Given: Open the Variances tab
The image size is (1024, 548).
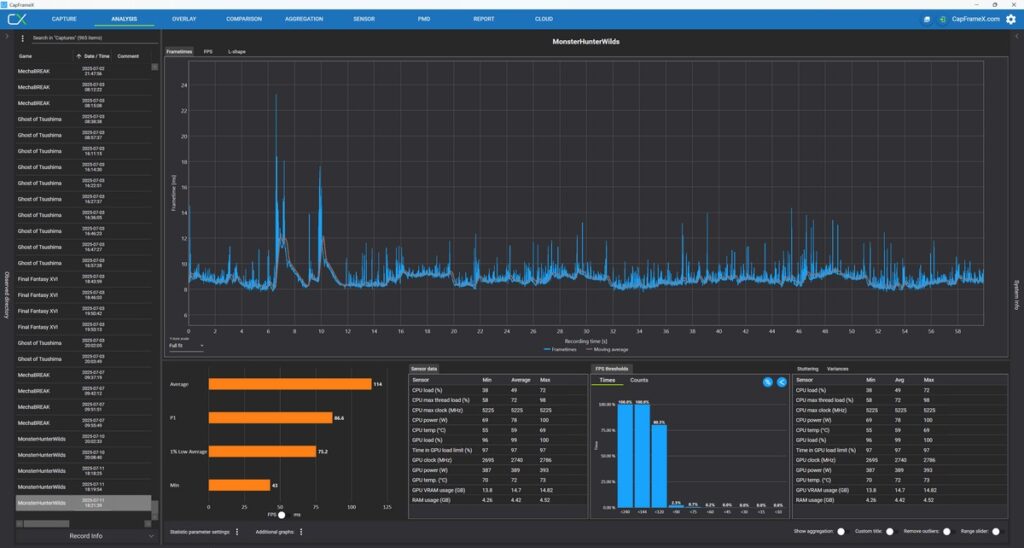Looking at the screenshot, I should [838, 369].
